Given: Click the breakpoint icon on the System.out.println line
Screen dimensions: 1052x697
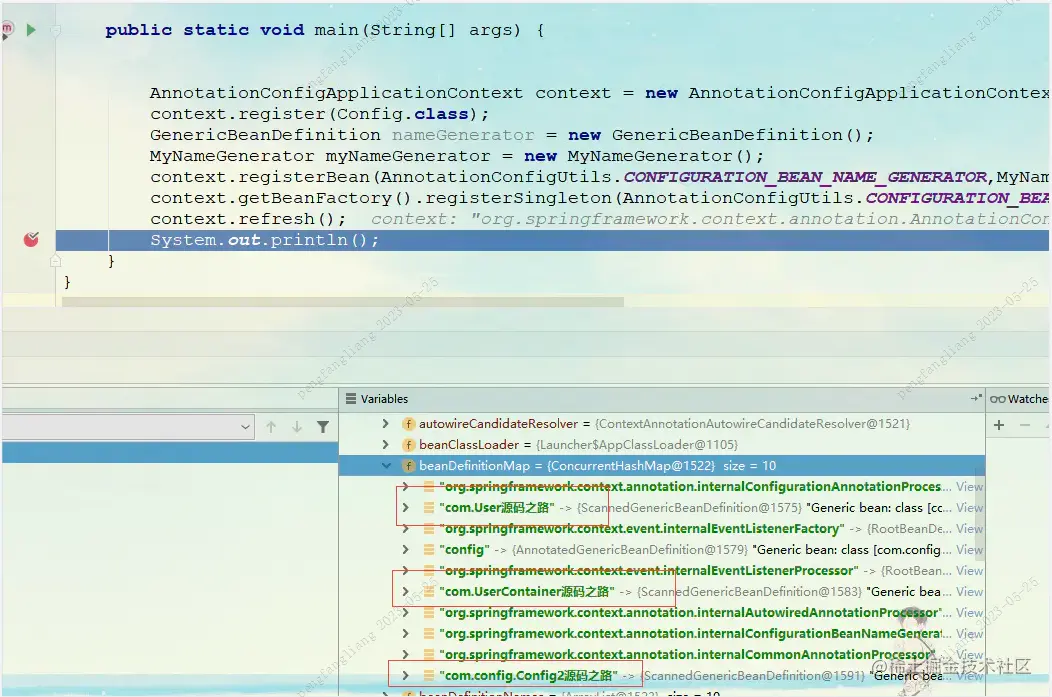Looking at the screenshot, I should [31, 239].
